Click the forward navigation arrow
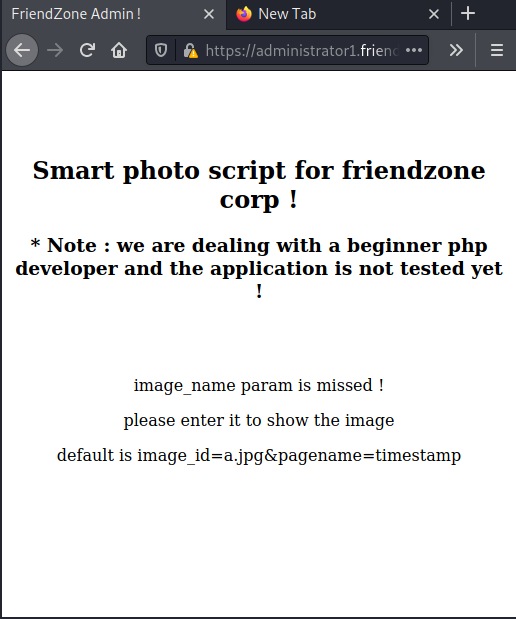This screenshot has height=619, width=516. (x=55, y=50)
